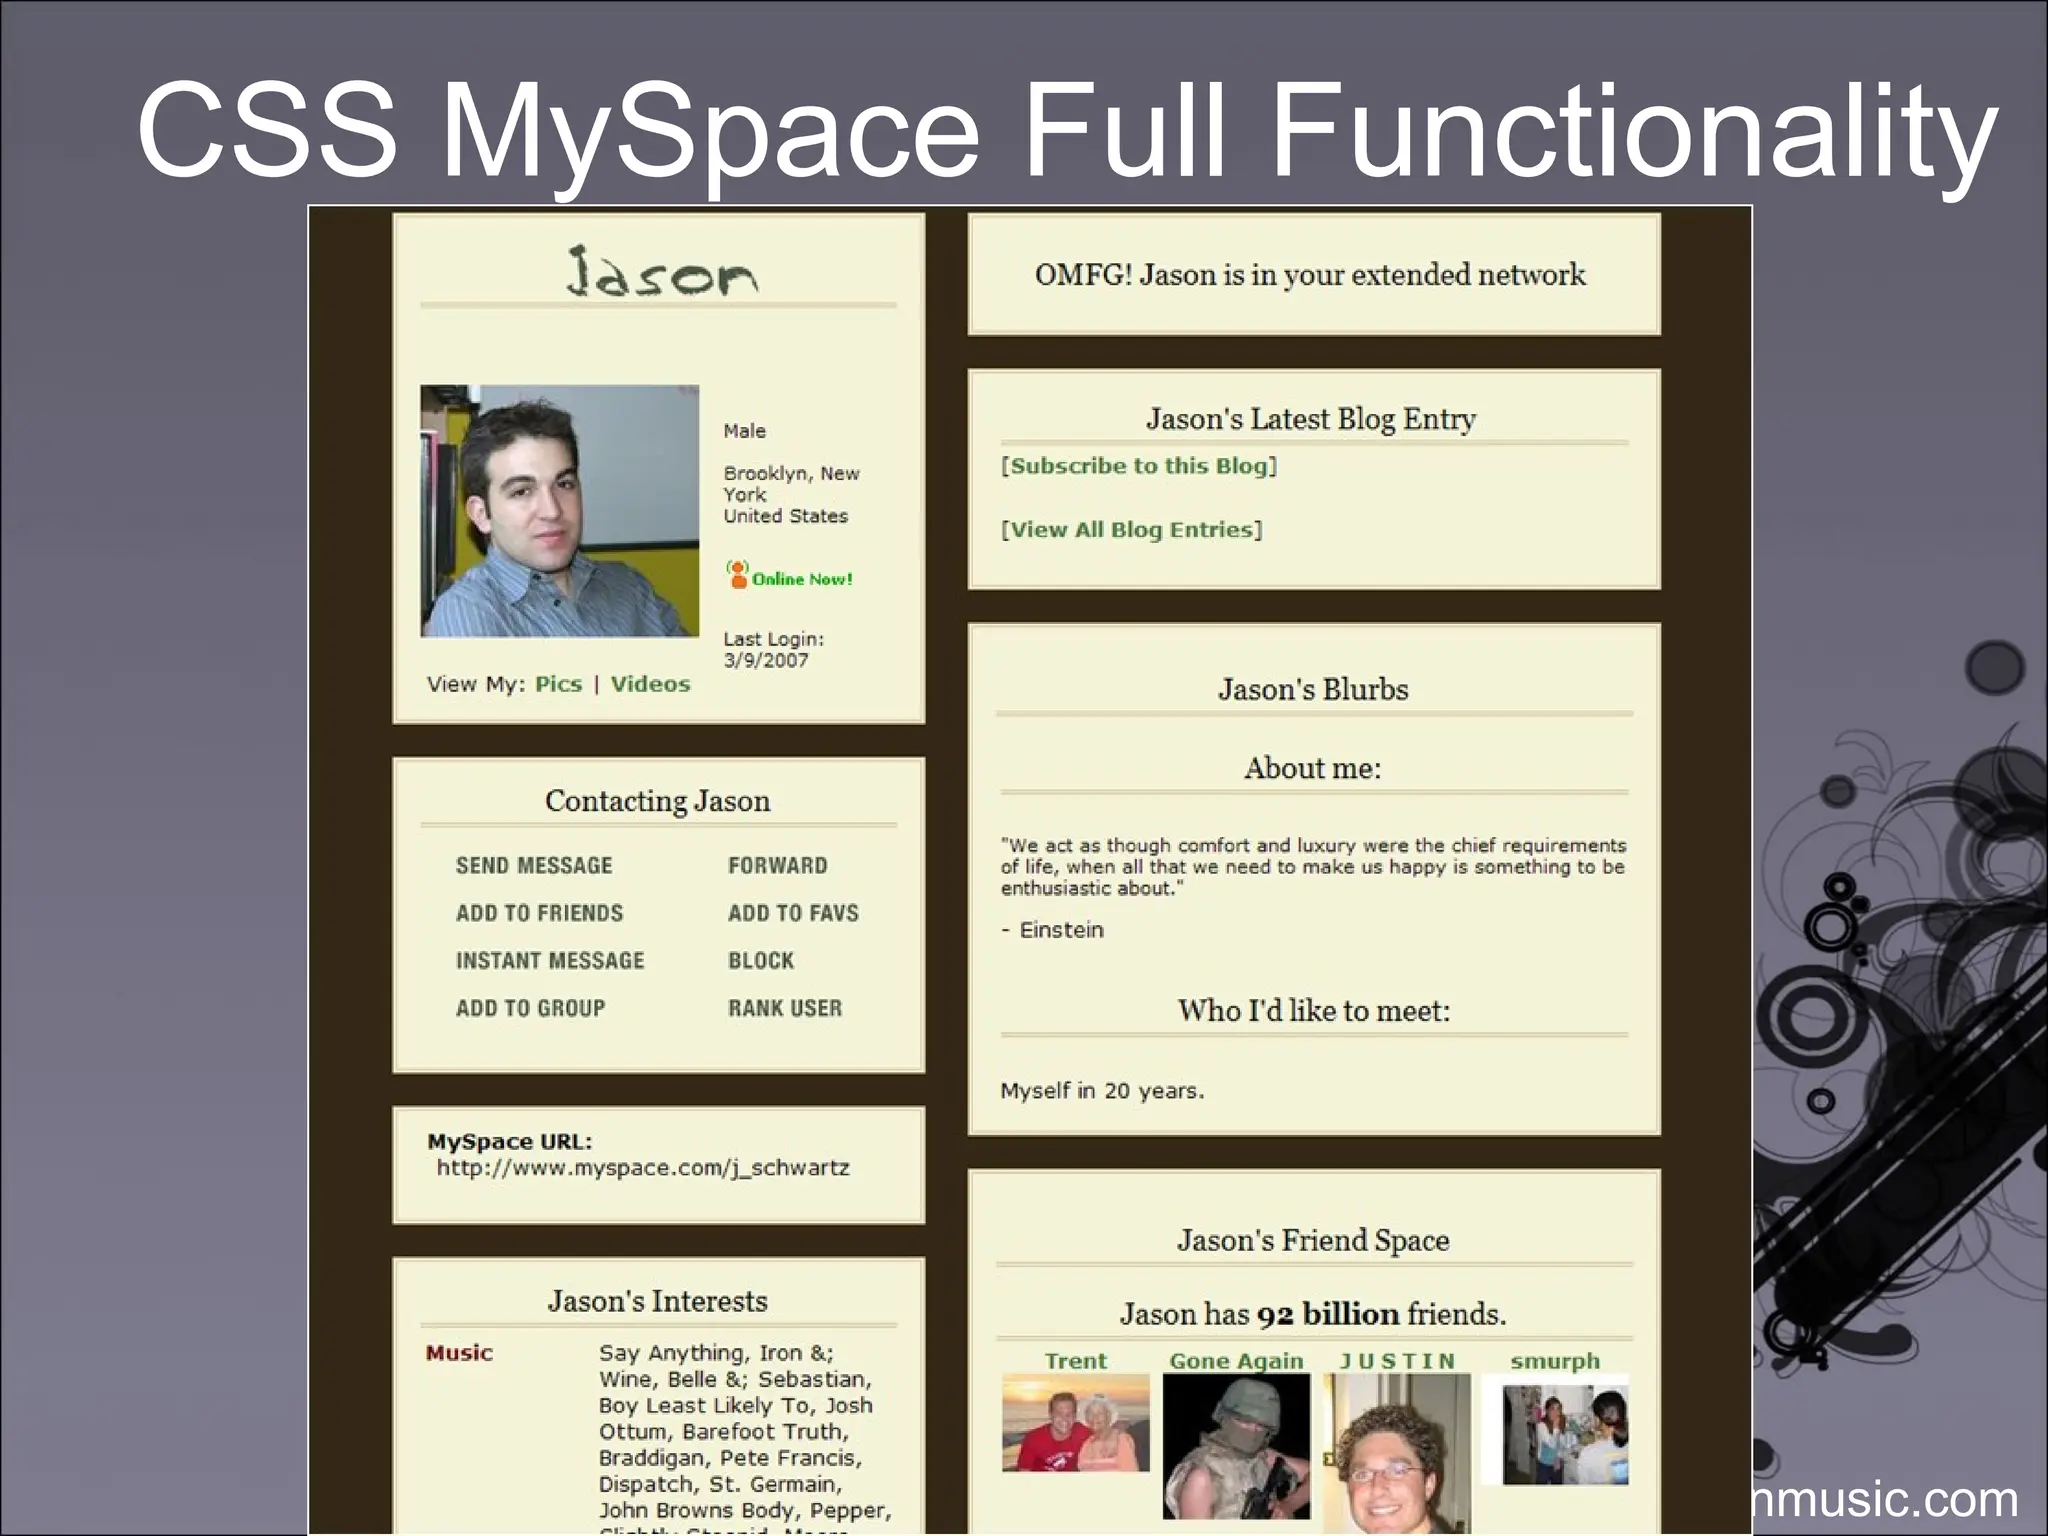
Task: Click RANK USER
Action: point(785,1008)
